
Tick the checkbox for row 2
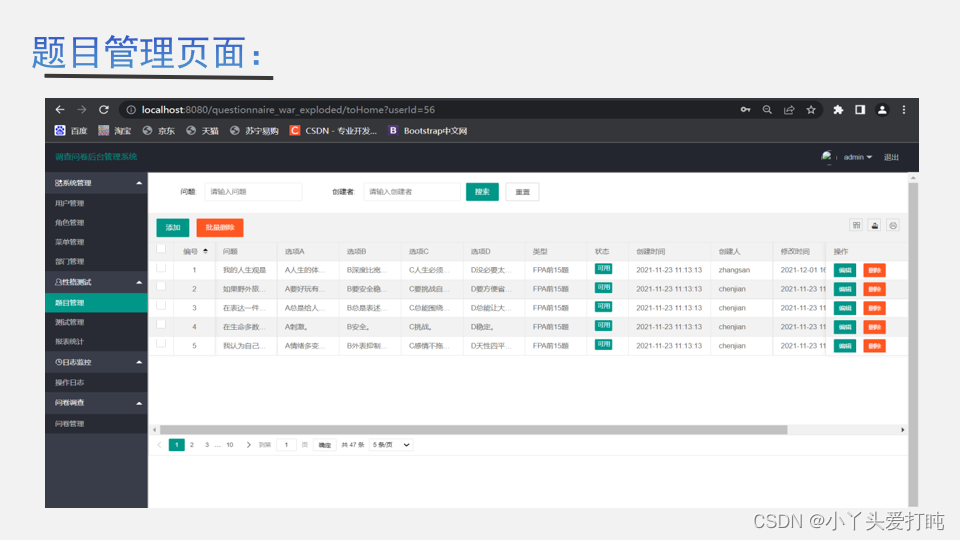click(x=161, y=286)
